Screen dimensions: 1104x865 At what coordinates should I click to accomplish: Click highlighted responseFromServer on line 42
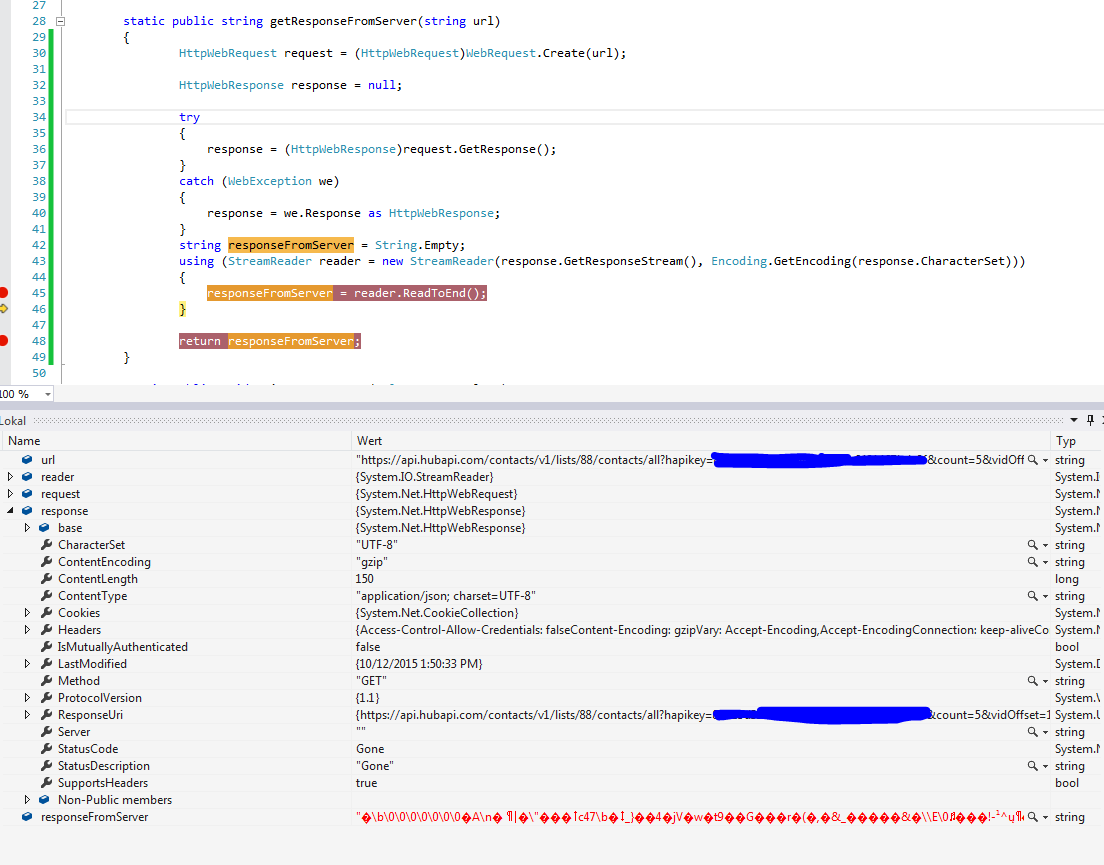pyautogui.click(x=291, y=245)
